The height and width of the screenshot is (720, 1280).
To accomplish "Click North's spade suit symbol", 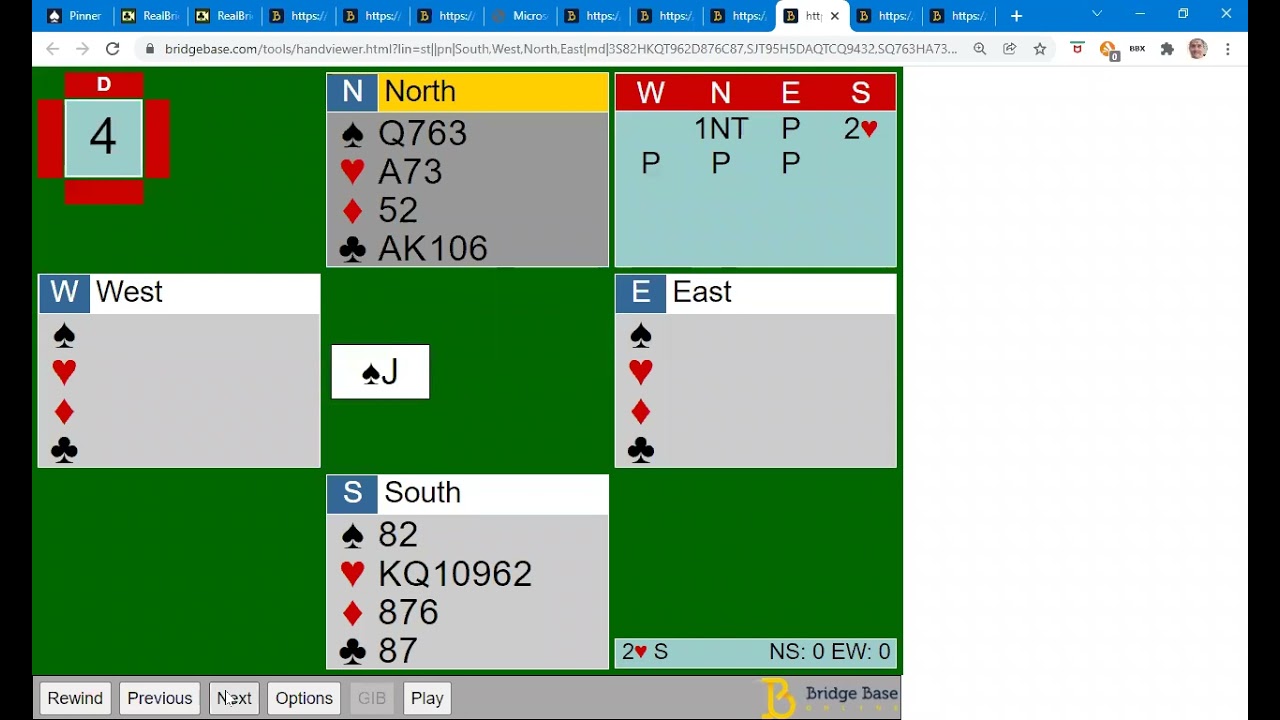I will (352, 134).
